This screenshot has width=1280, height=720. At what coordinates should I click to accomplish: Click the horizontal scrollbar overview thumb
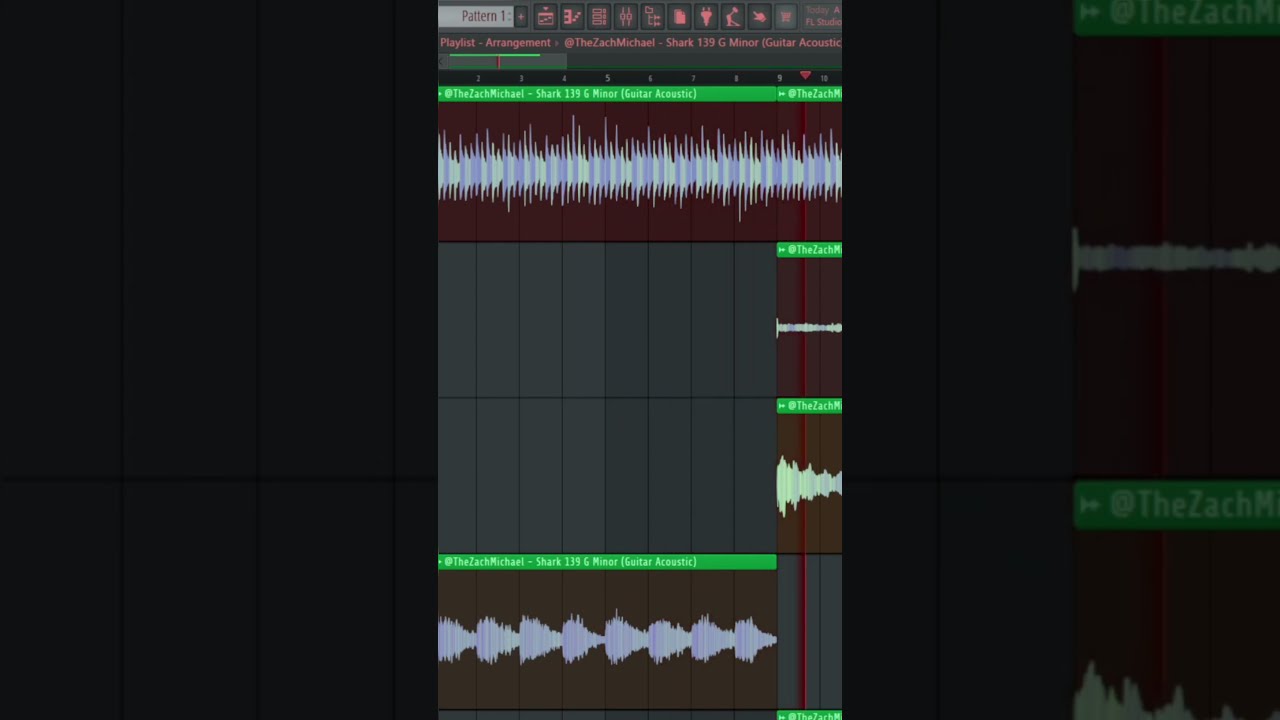tap(508, 62)
